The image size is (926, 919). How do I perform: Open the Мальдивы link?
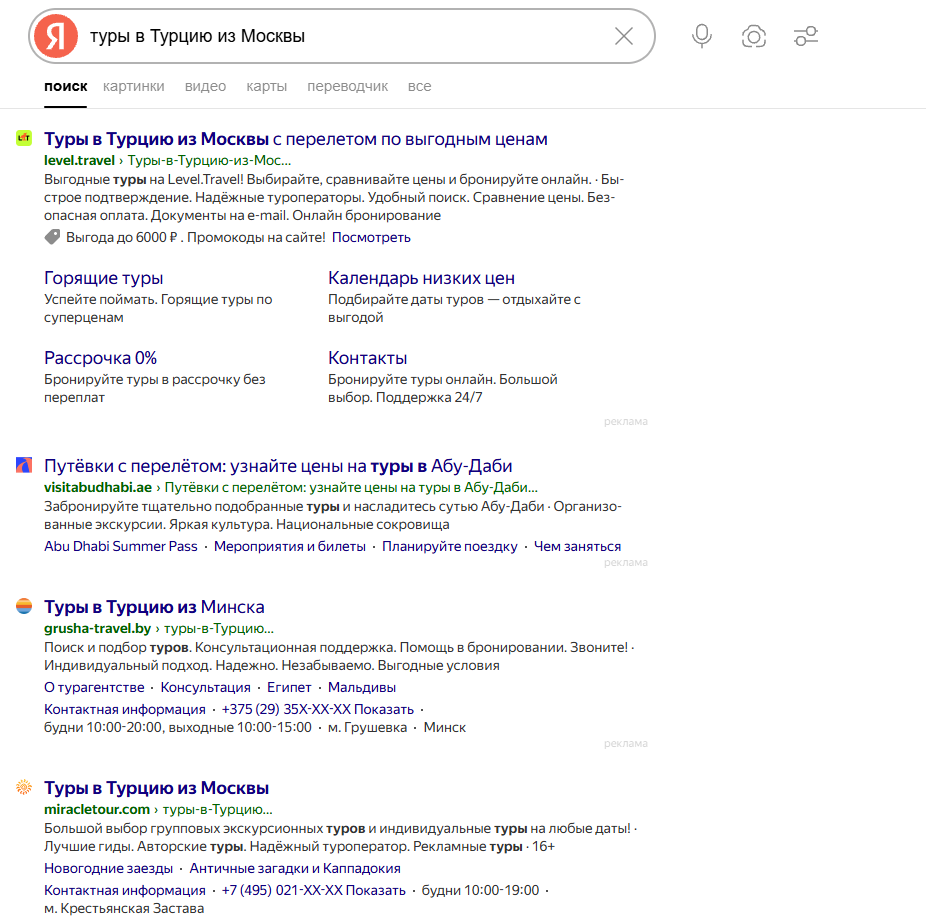[361, 687]
